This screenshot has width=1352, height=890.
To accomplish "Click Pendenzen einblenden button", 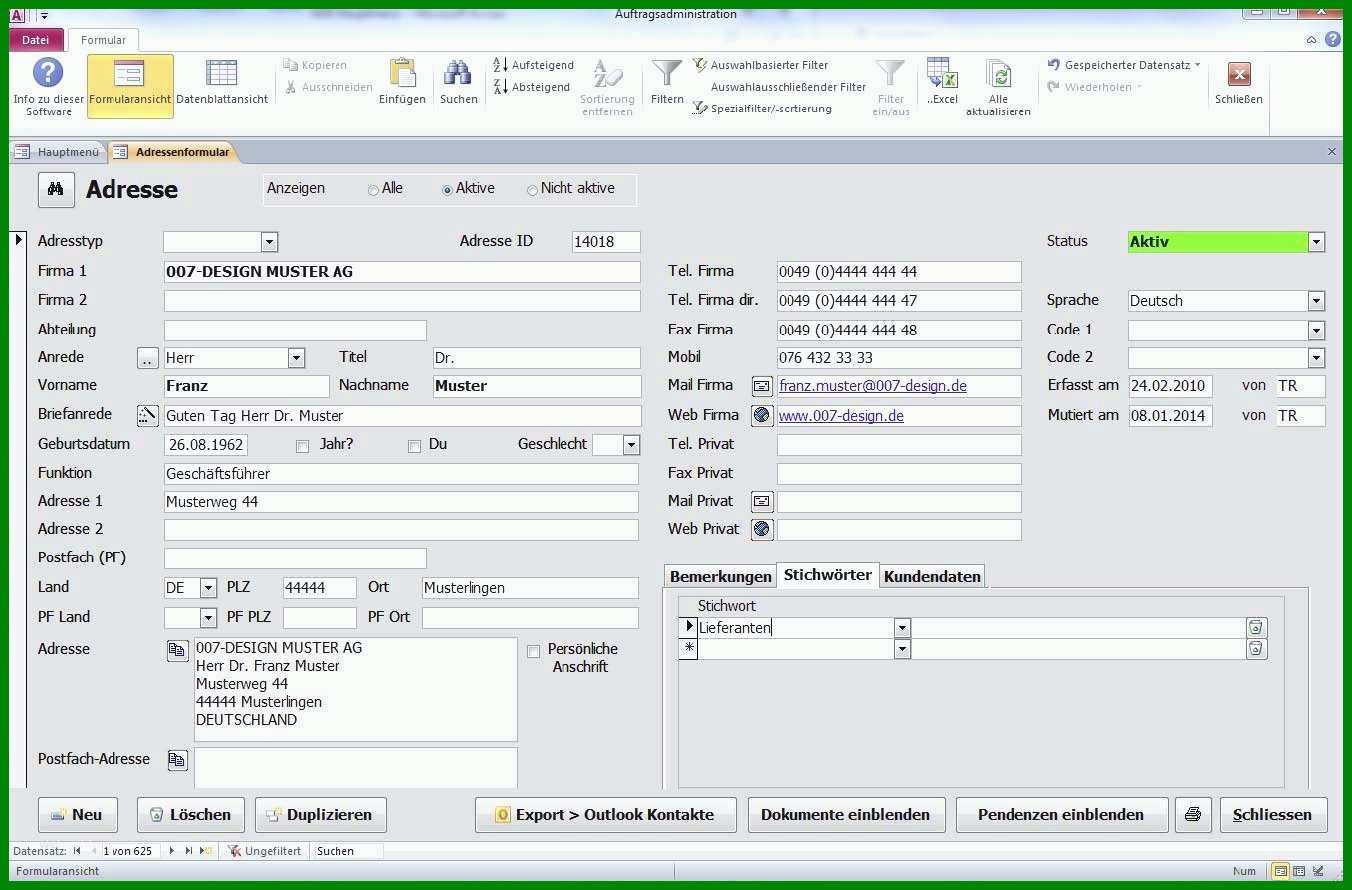I will (x=1061, y=815).
